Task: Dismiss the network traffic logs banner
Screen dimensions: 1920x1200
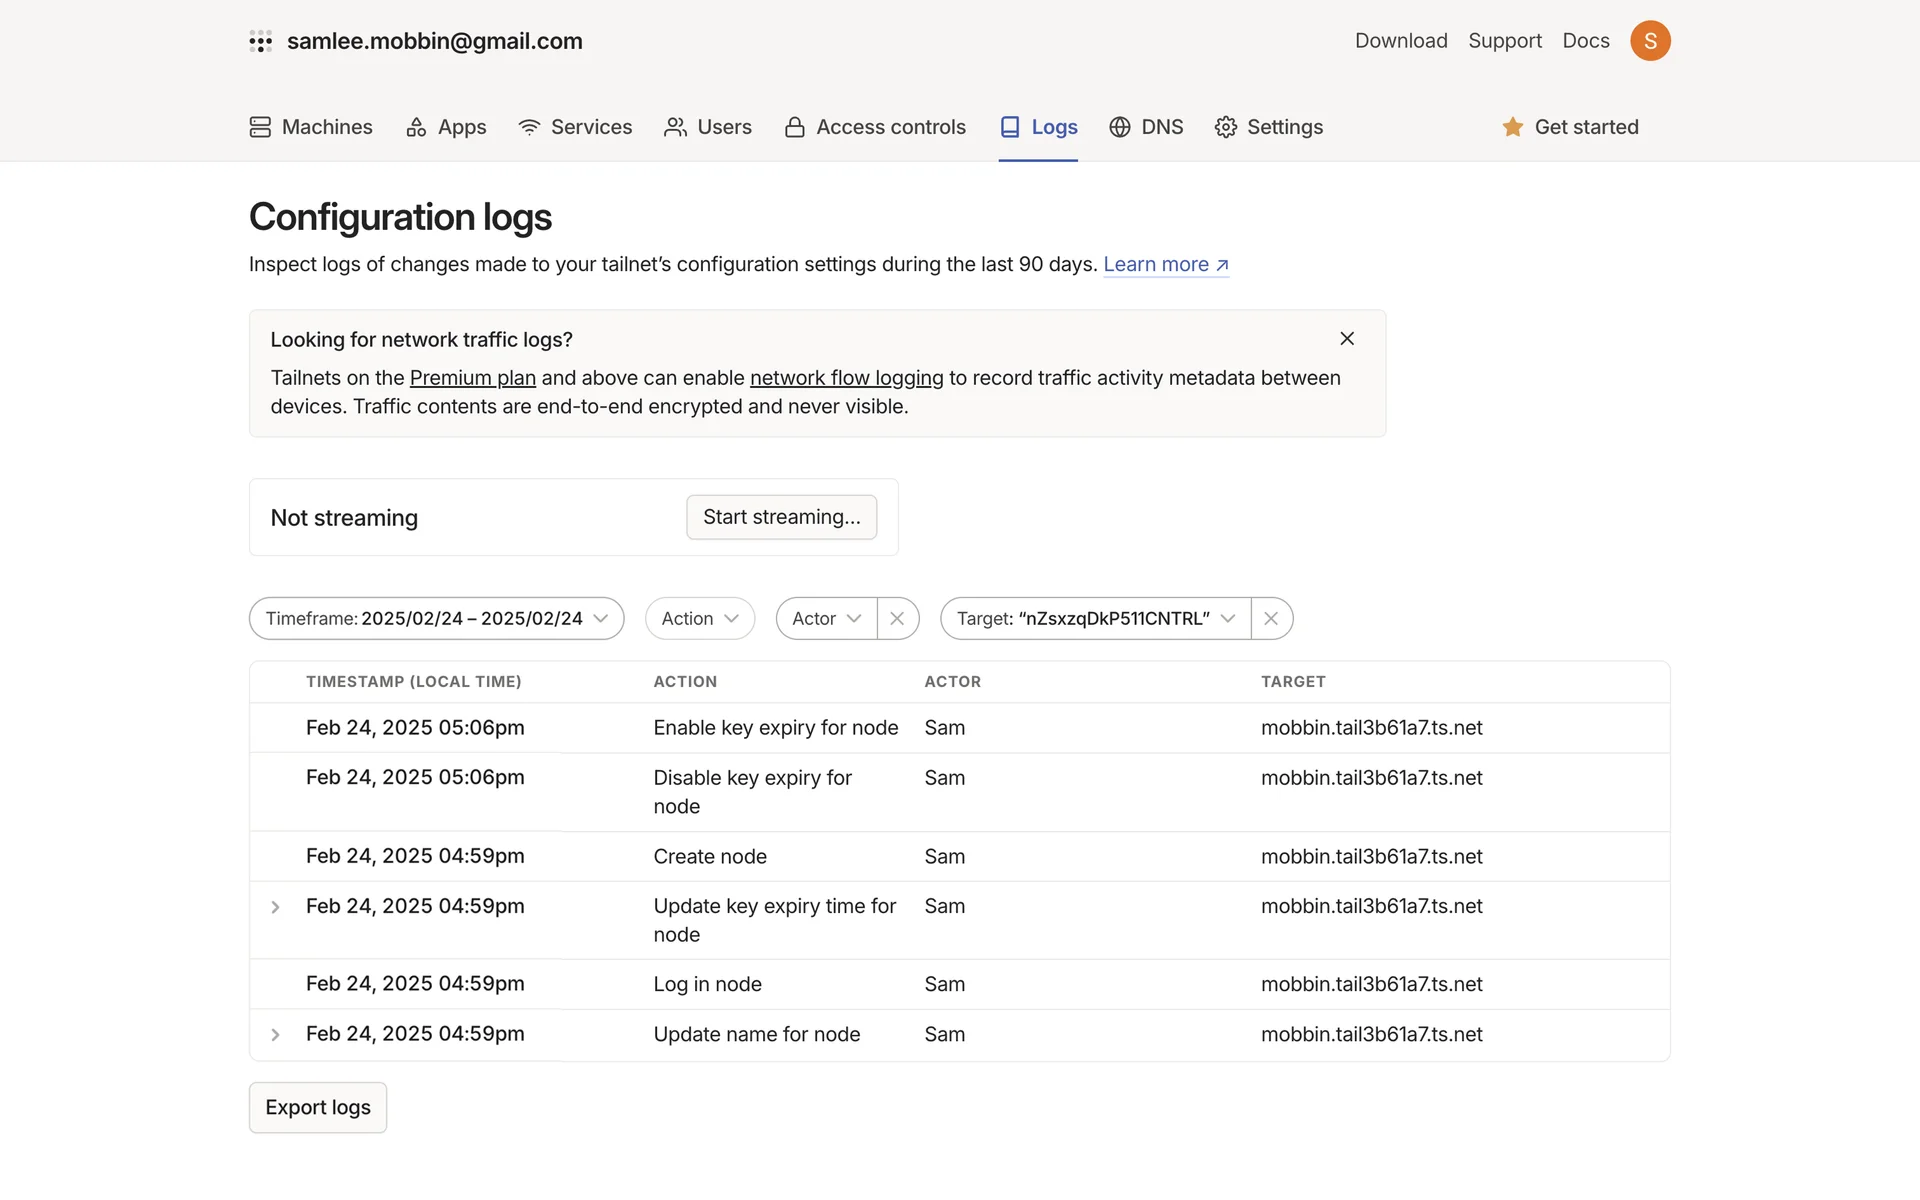Action: point(1347,339)
